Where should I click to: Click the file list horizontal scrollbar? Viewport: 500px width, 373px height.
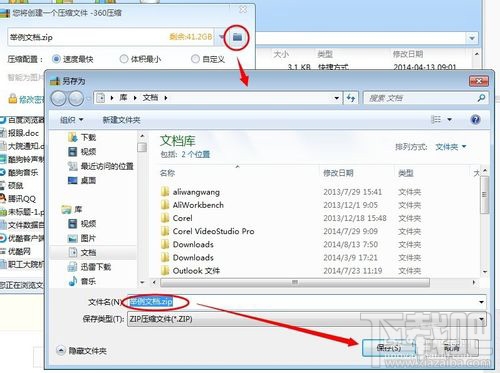pos(295,282)
